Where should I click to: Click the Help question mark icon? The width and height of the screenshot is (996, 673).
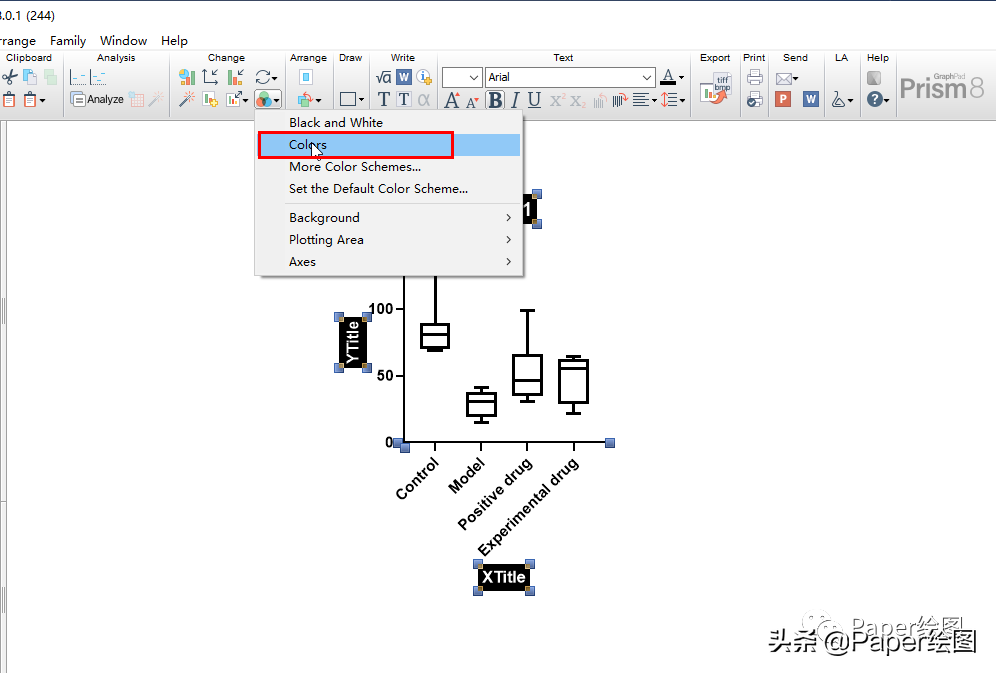click(x=875, y=99)
